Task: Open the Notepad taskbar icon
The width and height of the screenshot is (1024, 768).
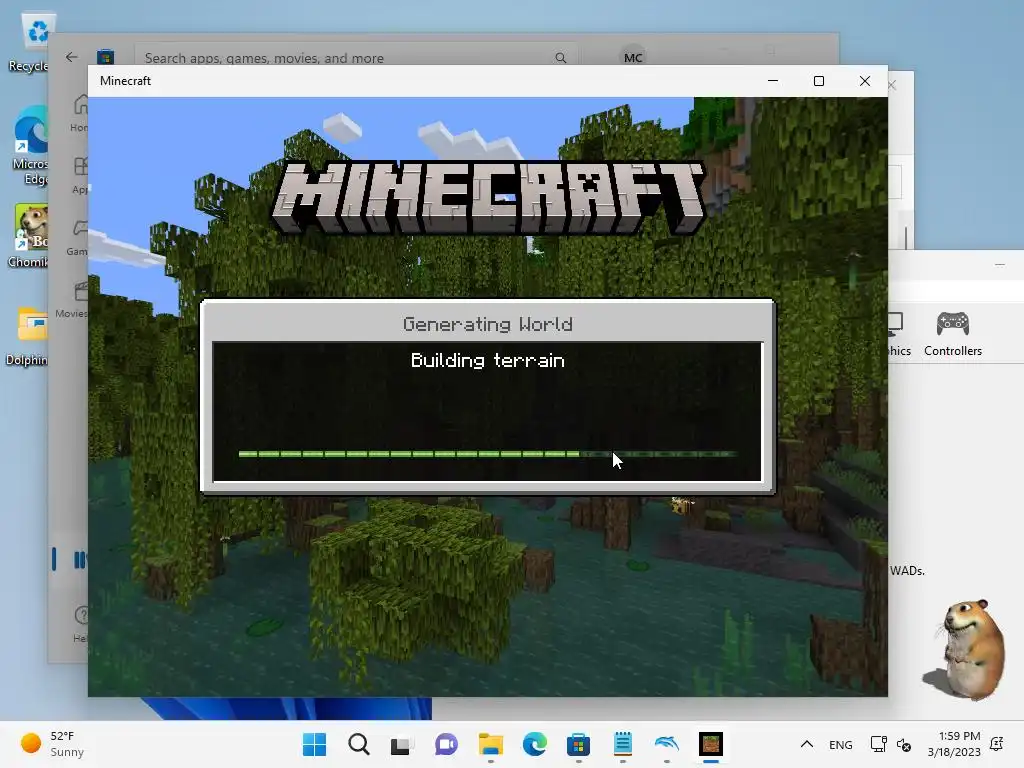Action: (622, 744)
